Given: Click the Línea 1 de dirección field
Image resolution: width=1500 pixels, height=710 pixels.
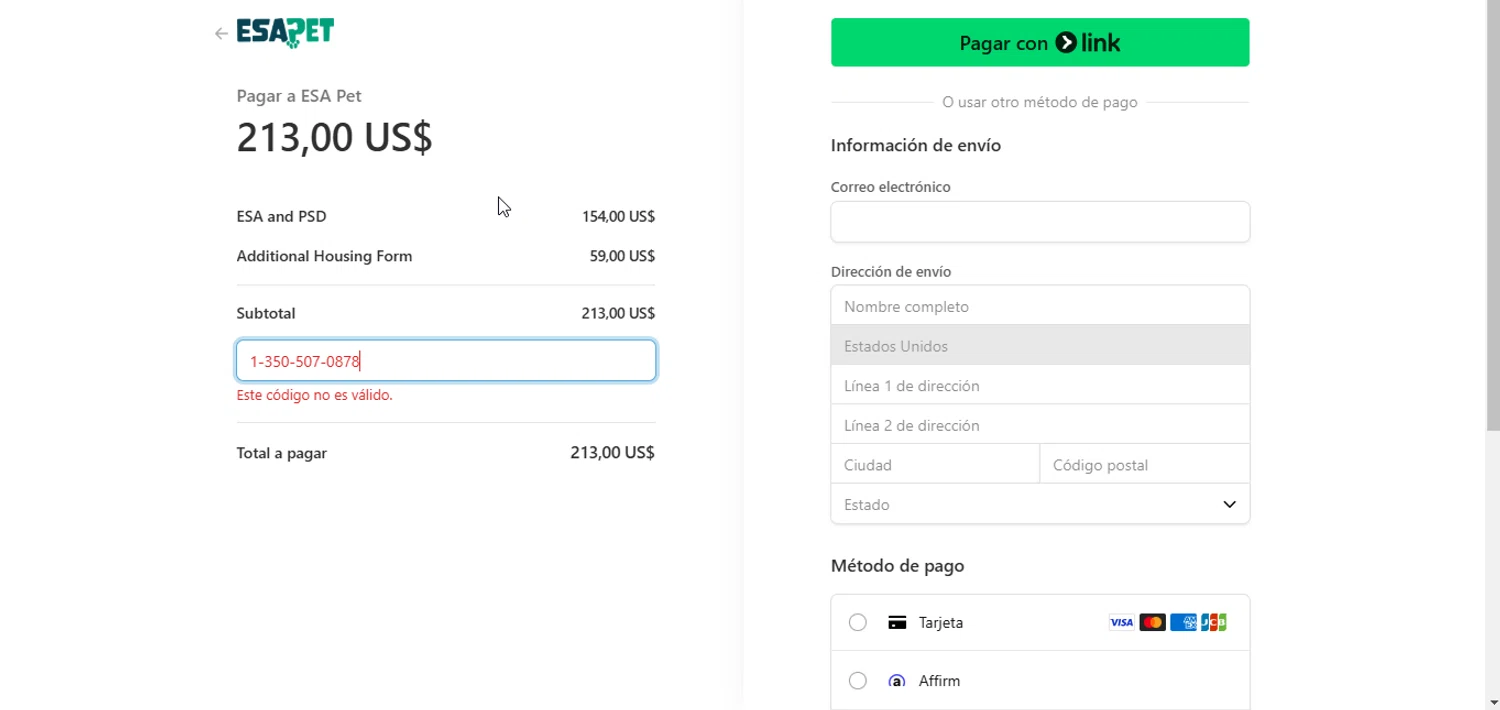Looking at the screenshot, I should [1040, 386].
